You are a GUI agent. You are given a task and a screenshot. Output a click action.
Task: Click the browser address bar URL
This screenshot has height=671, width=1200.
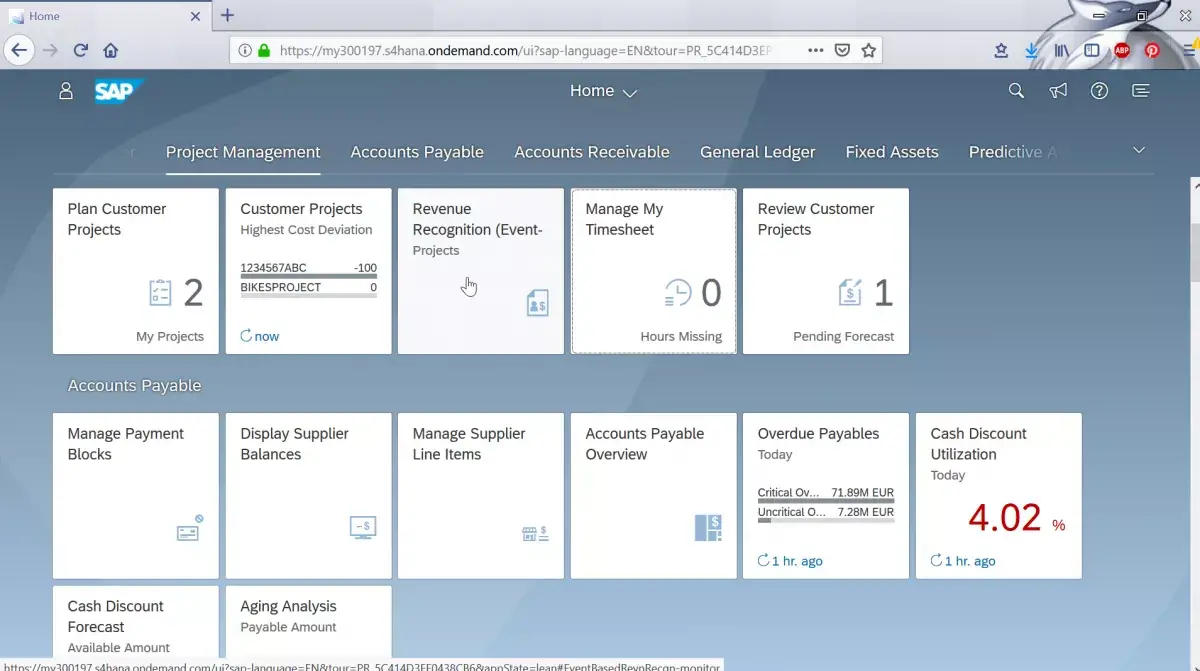point(525,50)
